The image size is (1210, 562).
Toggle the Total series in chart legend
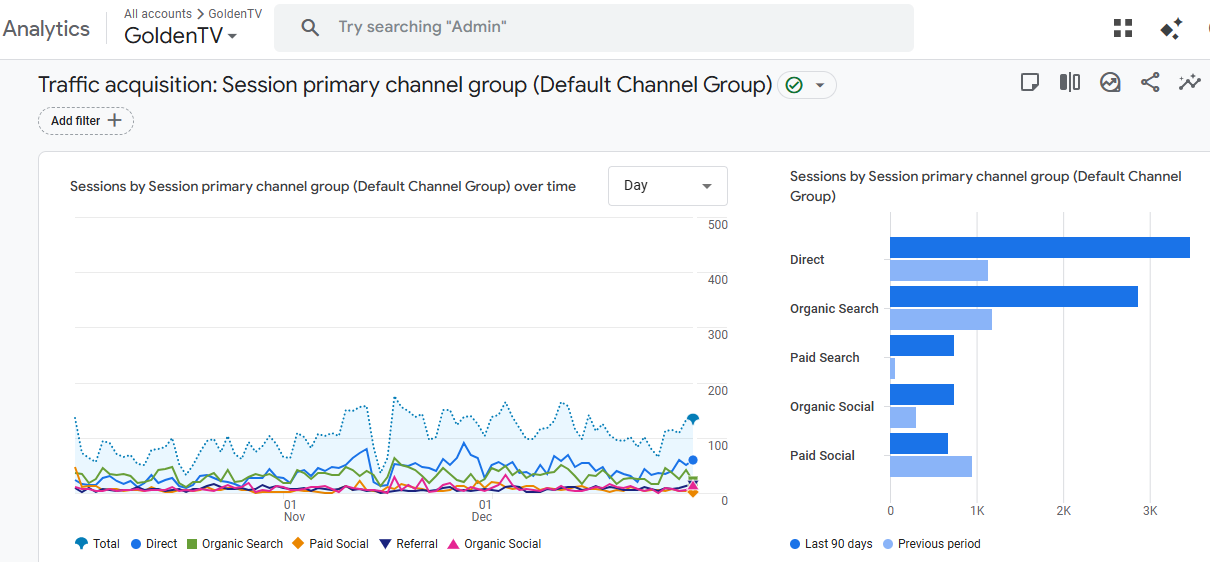pos(97,544)
